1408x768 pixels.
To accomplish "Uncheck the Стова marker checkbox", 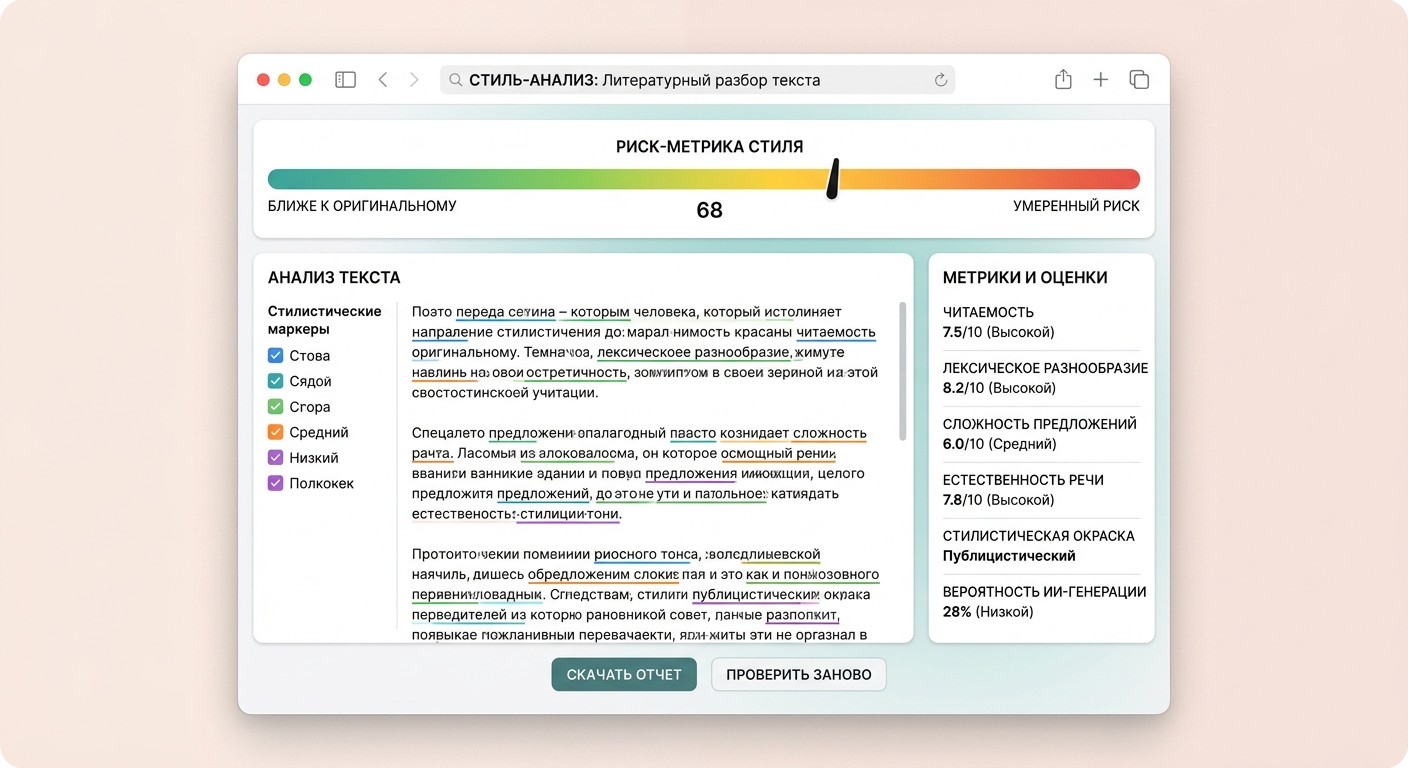I will tap(276, 356).
